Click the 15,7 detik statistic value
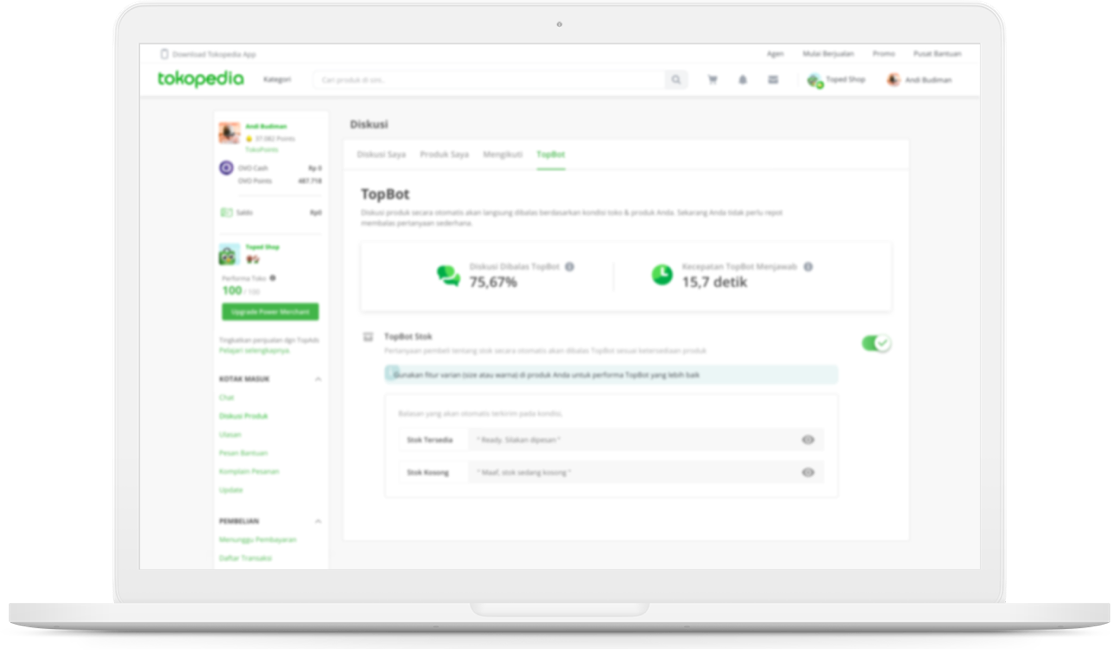 [x=714, y=282]
